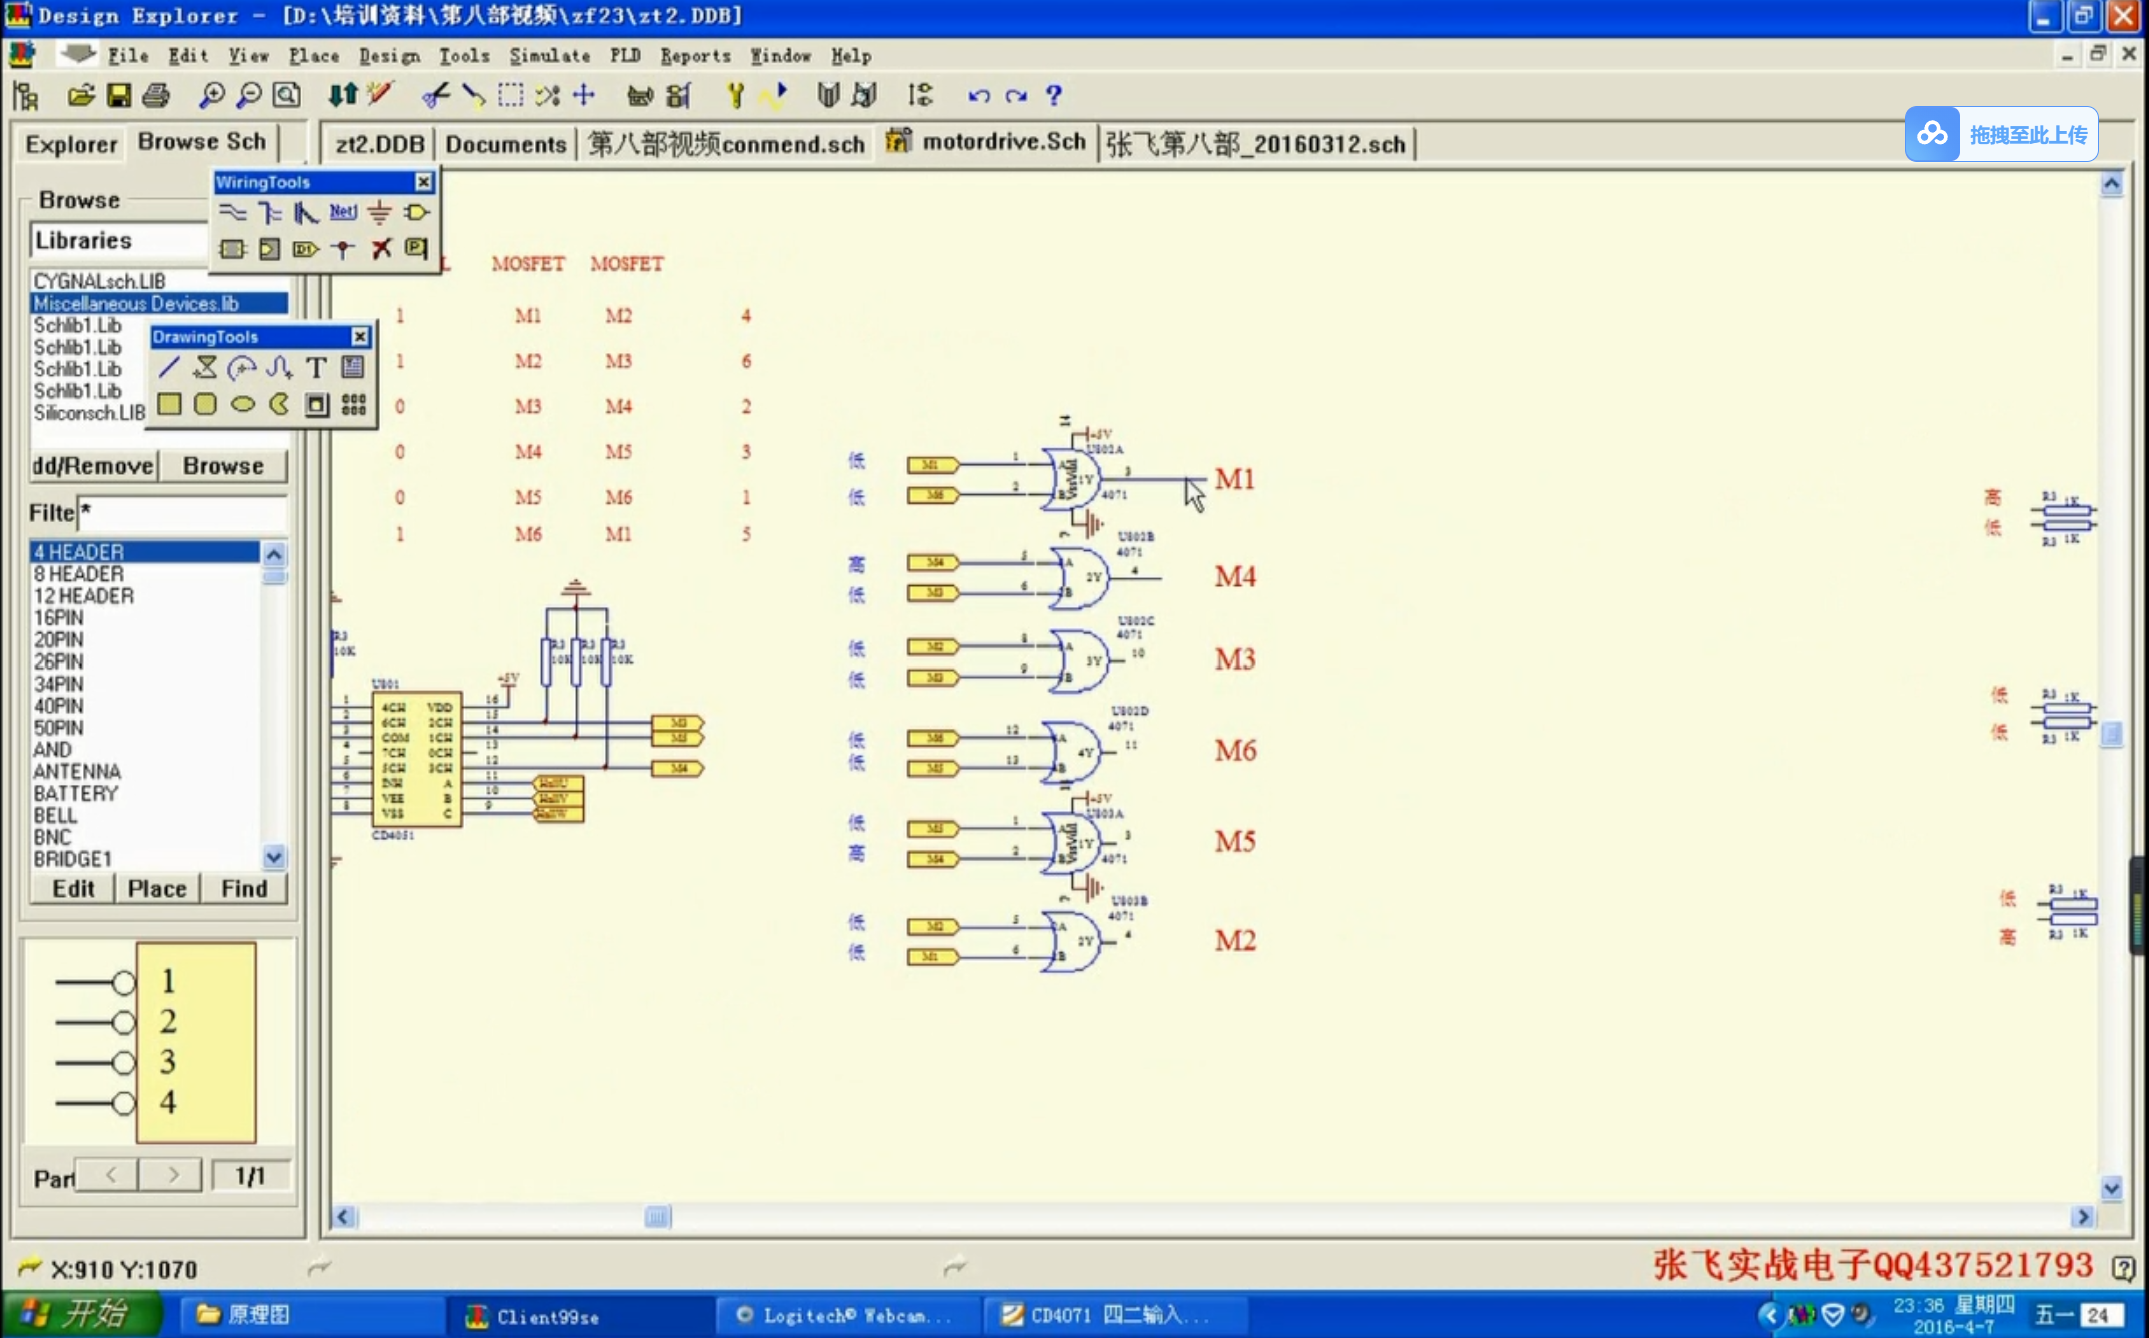
Task: Undo the last action
Action: coord(979,96)
